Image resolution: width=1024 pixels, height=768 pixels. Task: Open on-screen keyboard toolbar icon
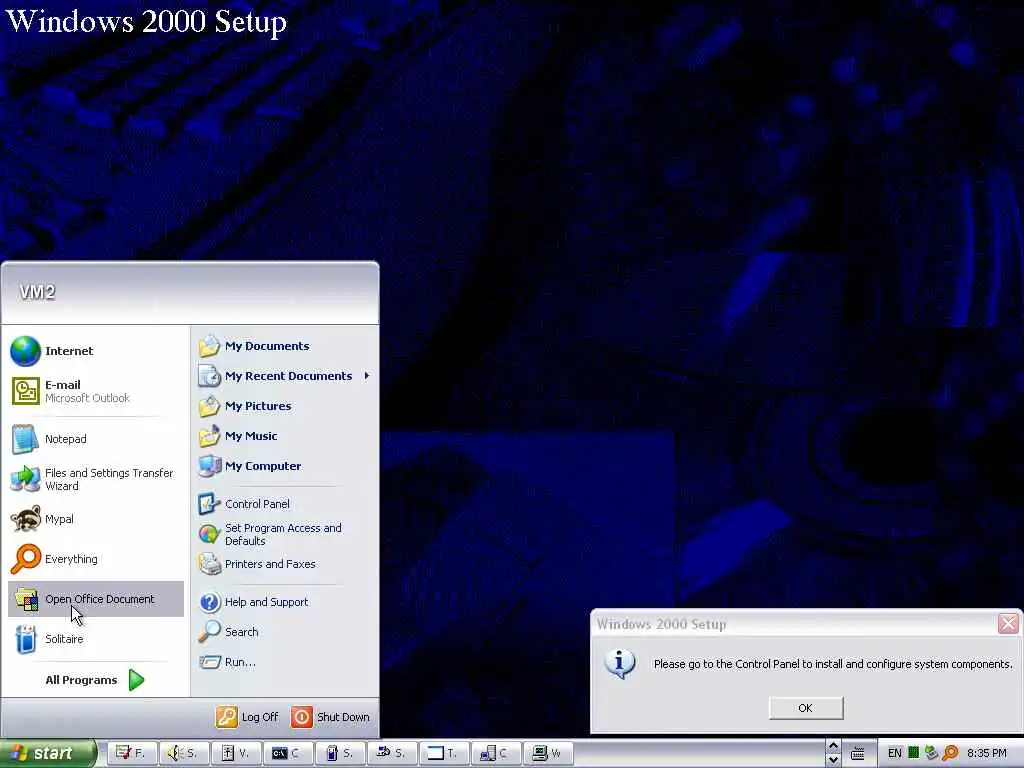click(858, 754)
